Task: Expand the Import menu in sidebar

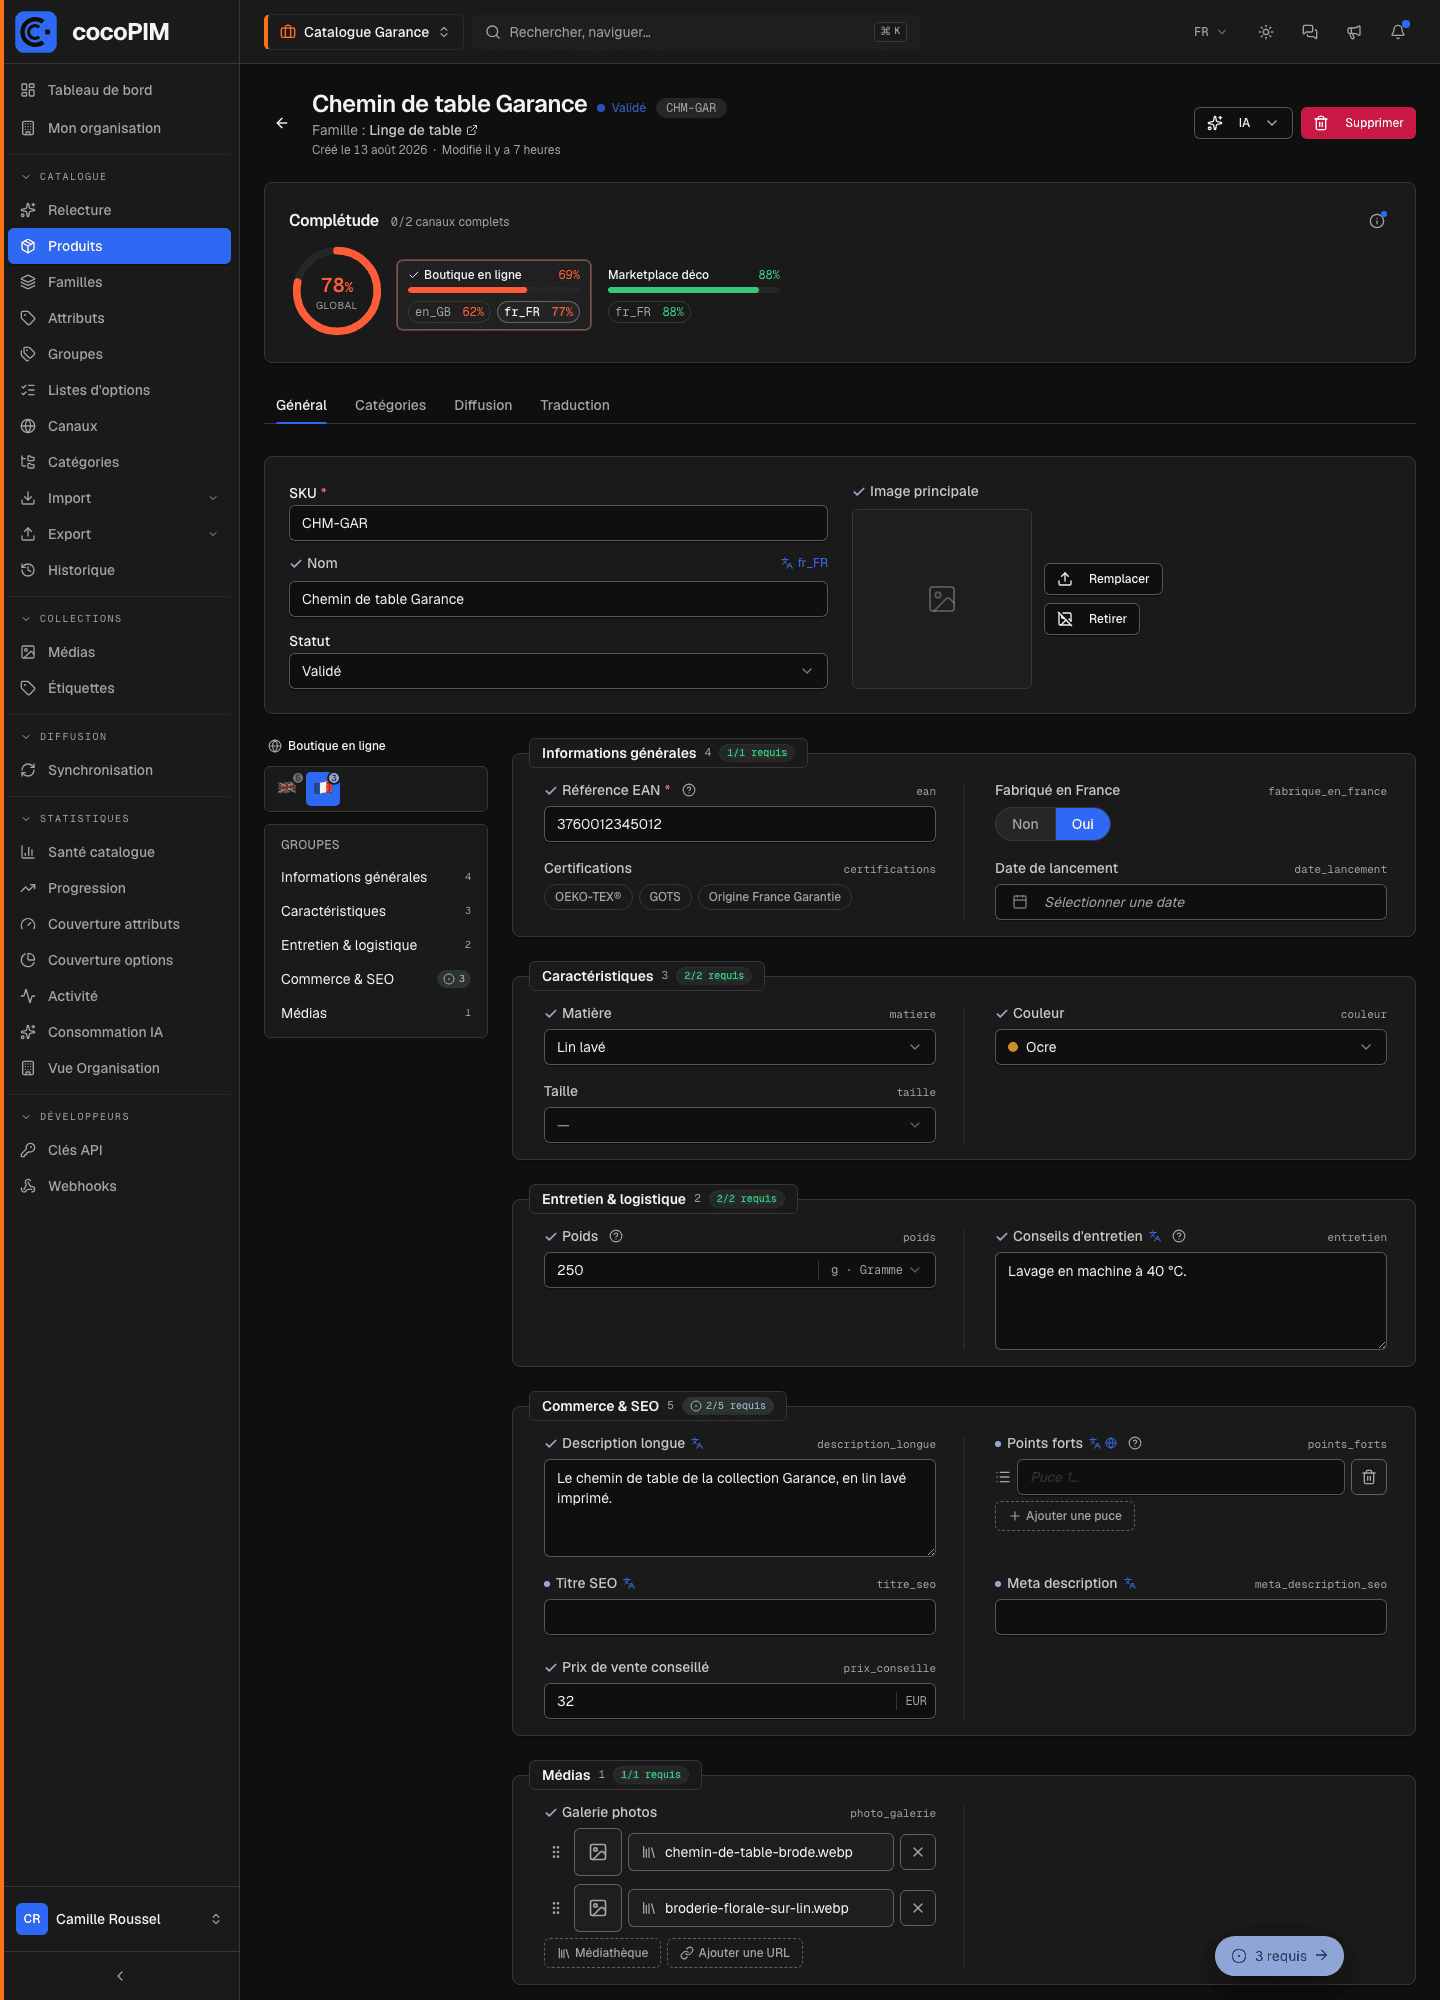Action: pyautogui.click(x=119, y=498)
